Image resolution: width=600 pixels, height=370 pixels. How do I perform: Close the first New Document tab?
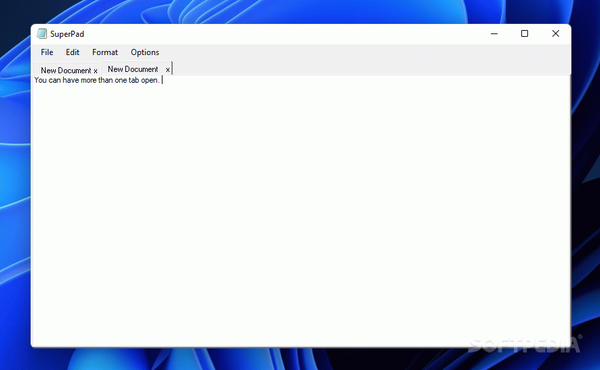(95, 71)
